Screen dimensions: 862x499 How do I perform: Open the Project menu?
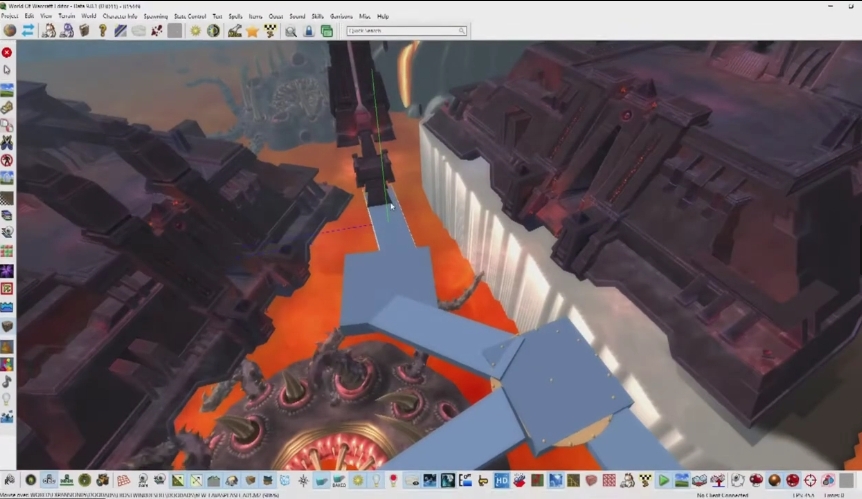[9, 16]
